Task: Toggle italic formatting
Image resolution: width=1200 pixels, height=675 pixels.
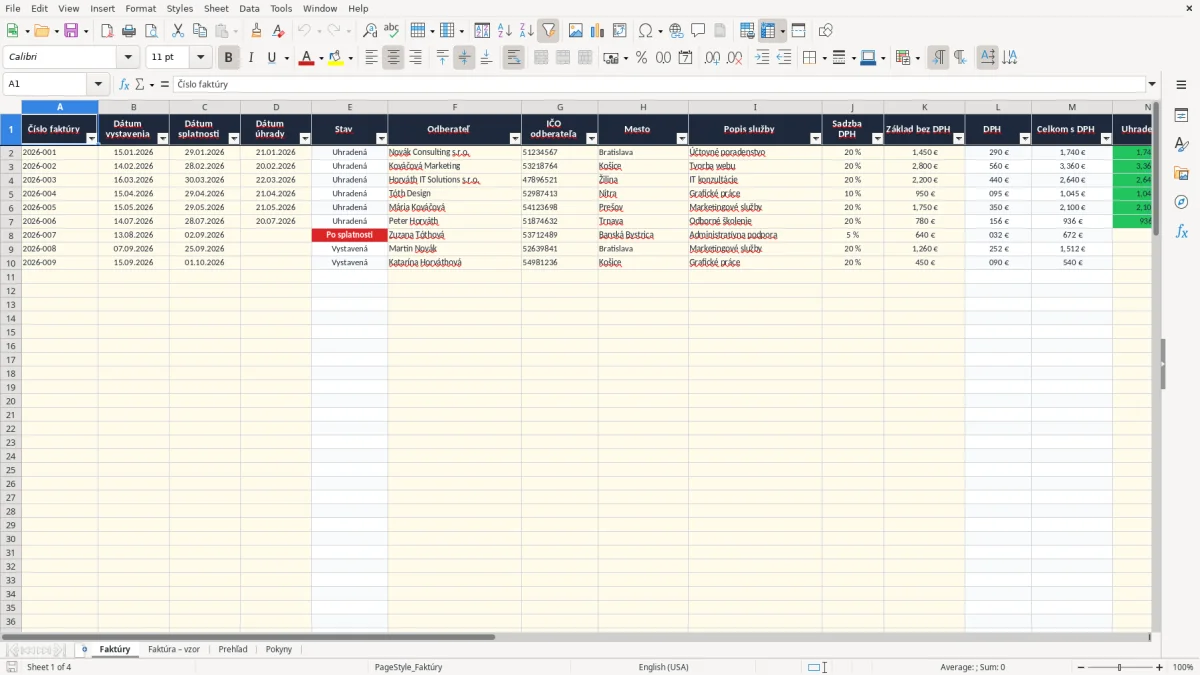Action: coord(250,58)
